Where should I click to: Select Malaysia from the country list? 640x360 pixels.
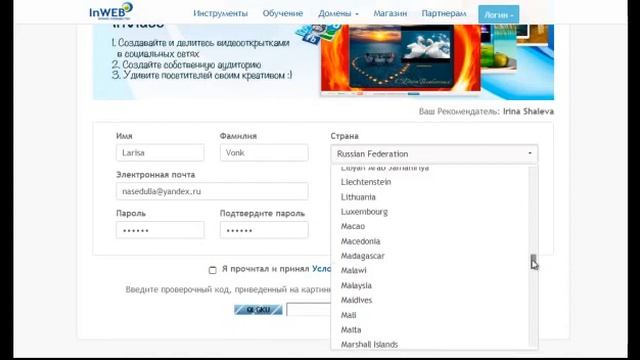[x=430, y=285]
